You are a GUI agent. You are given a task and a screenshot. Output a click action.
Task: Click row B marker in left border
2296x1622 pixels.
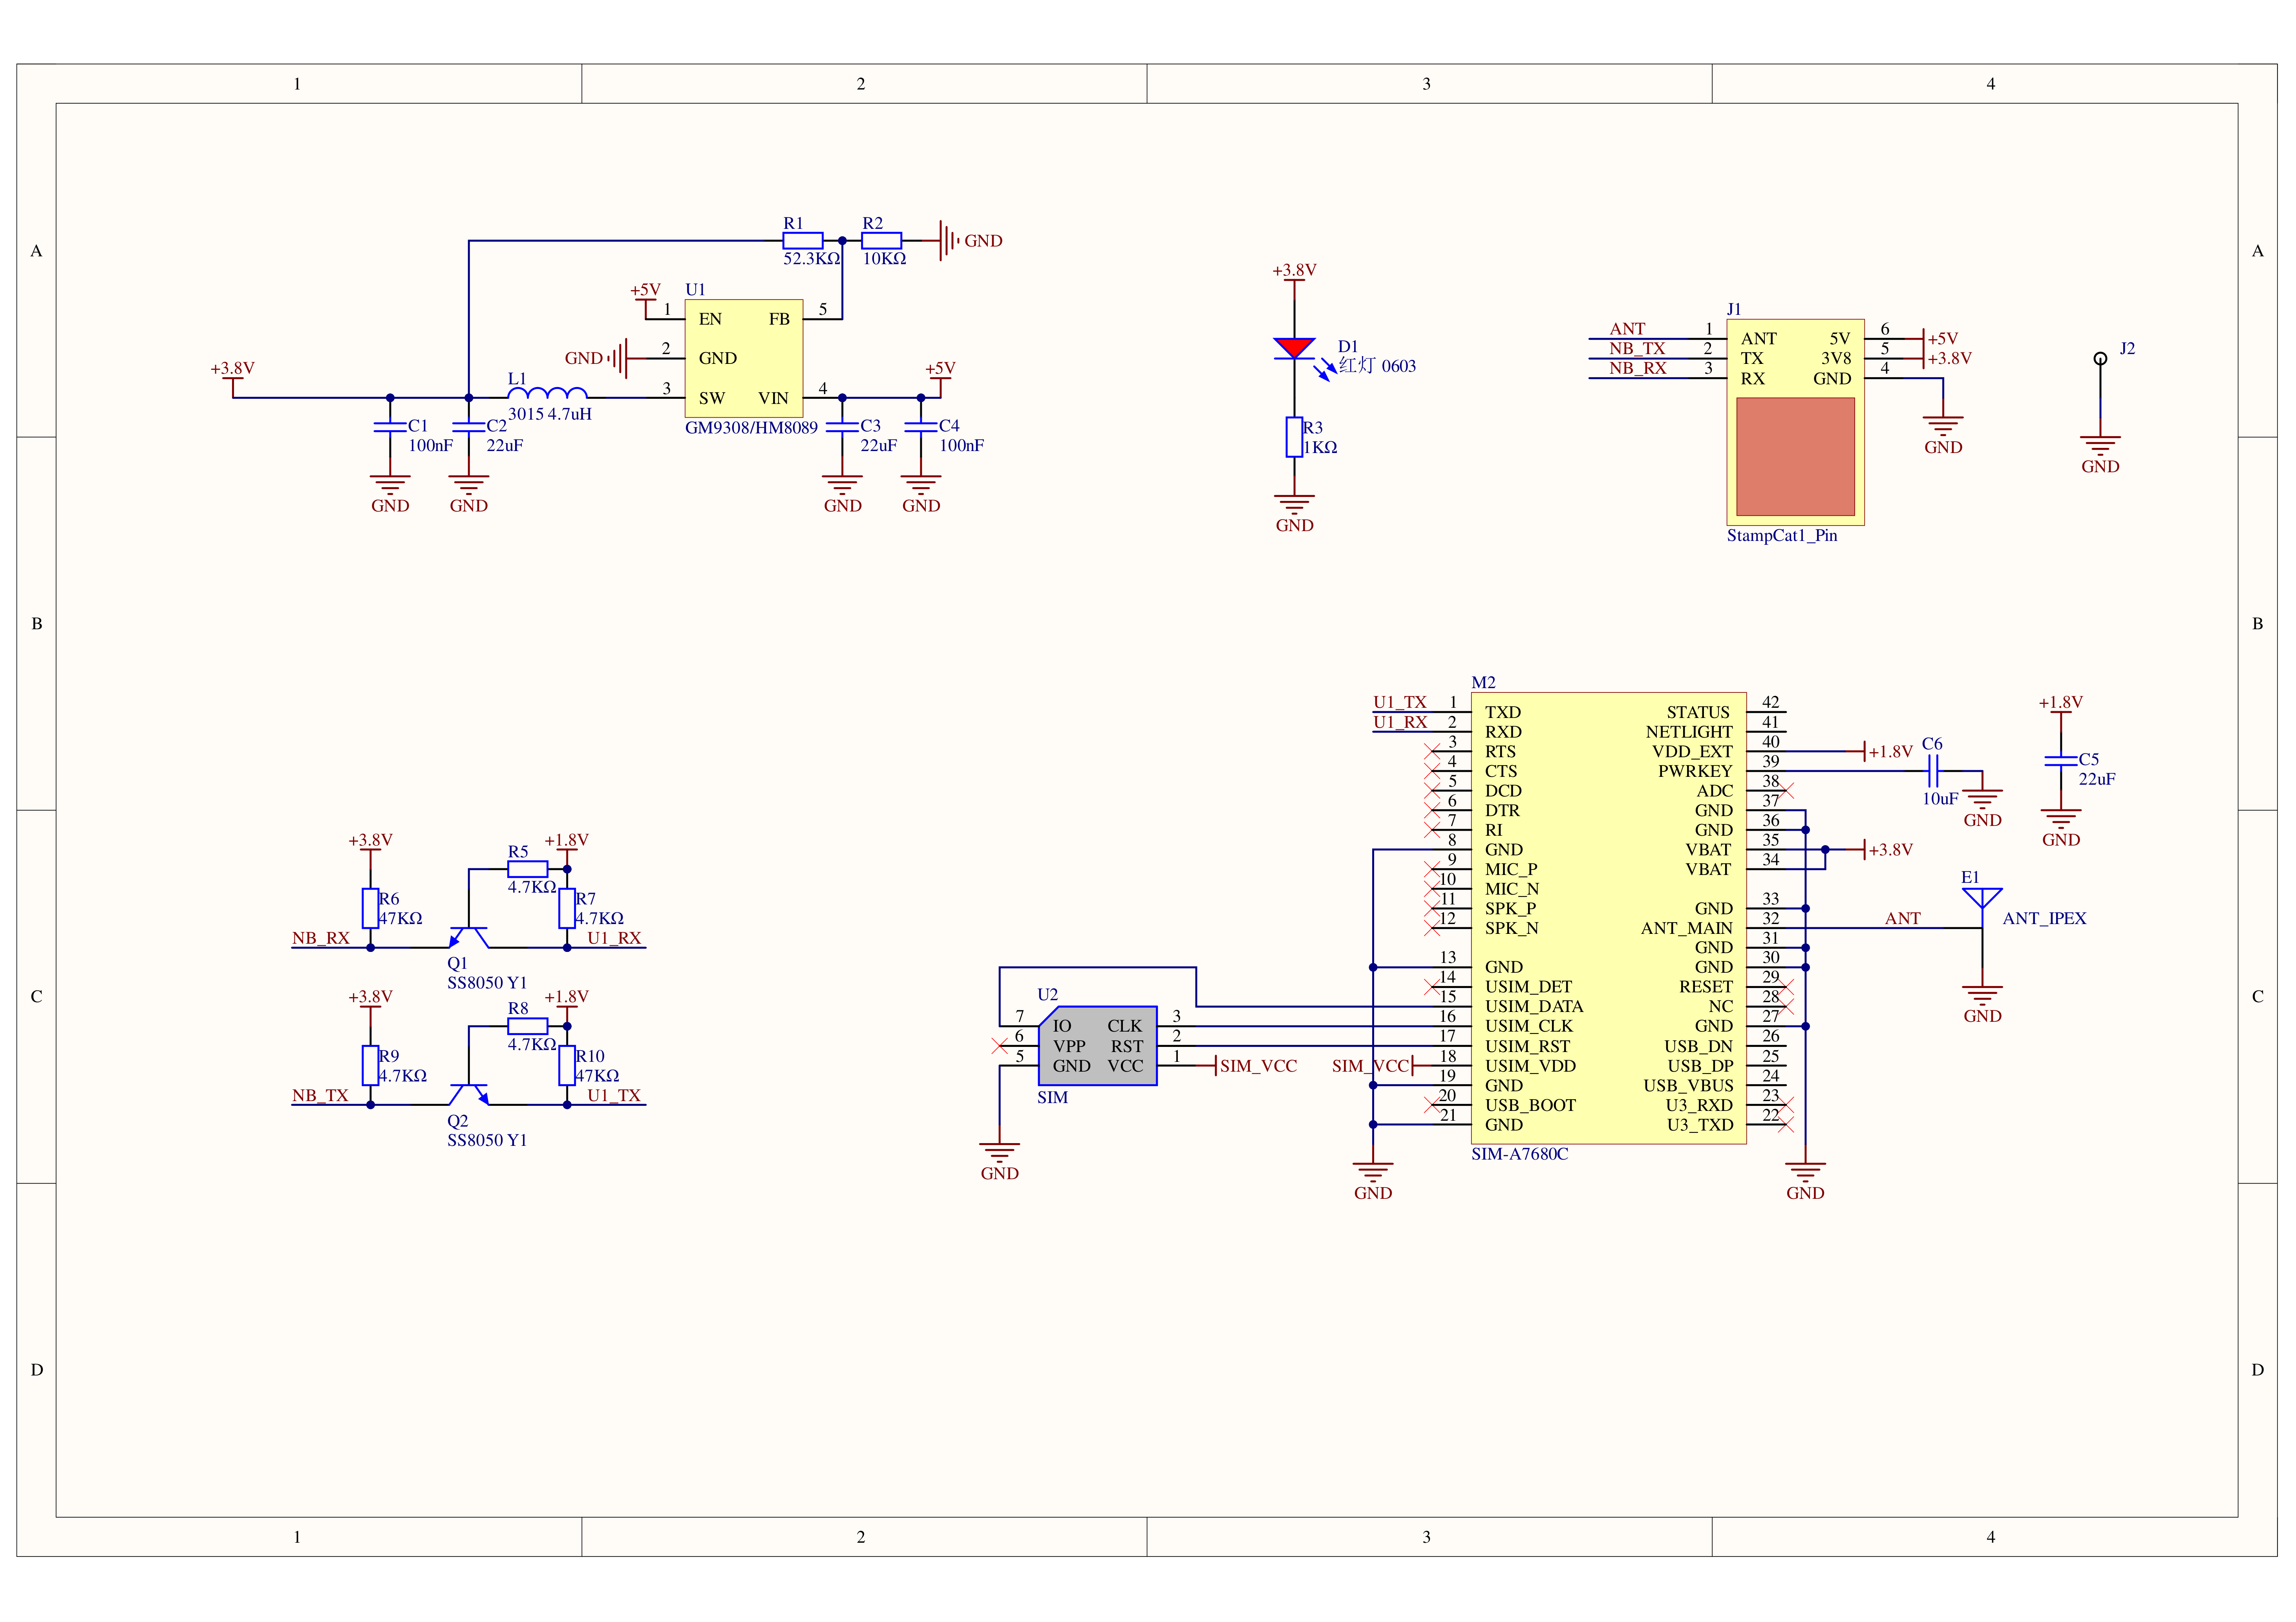[37, 624]
